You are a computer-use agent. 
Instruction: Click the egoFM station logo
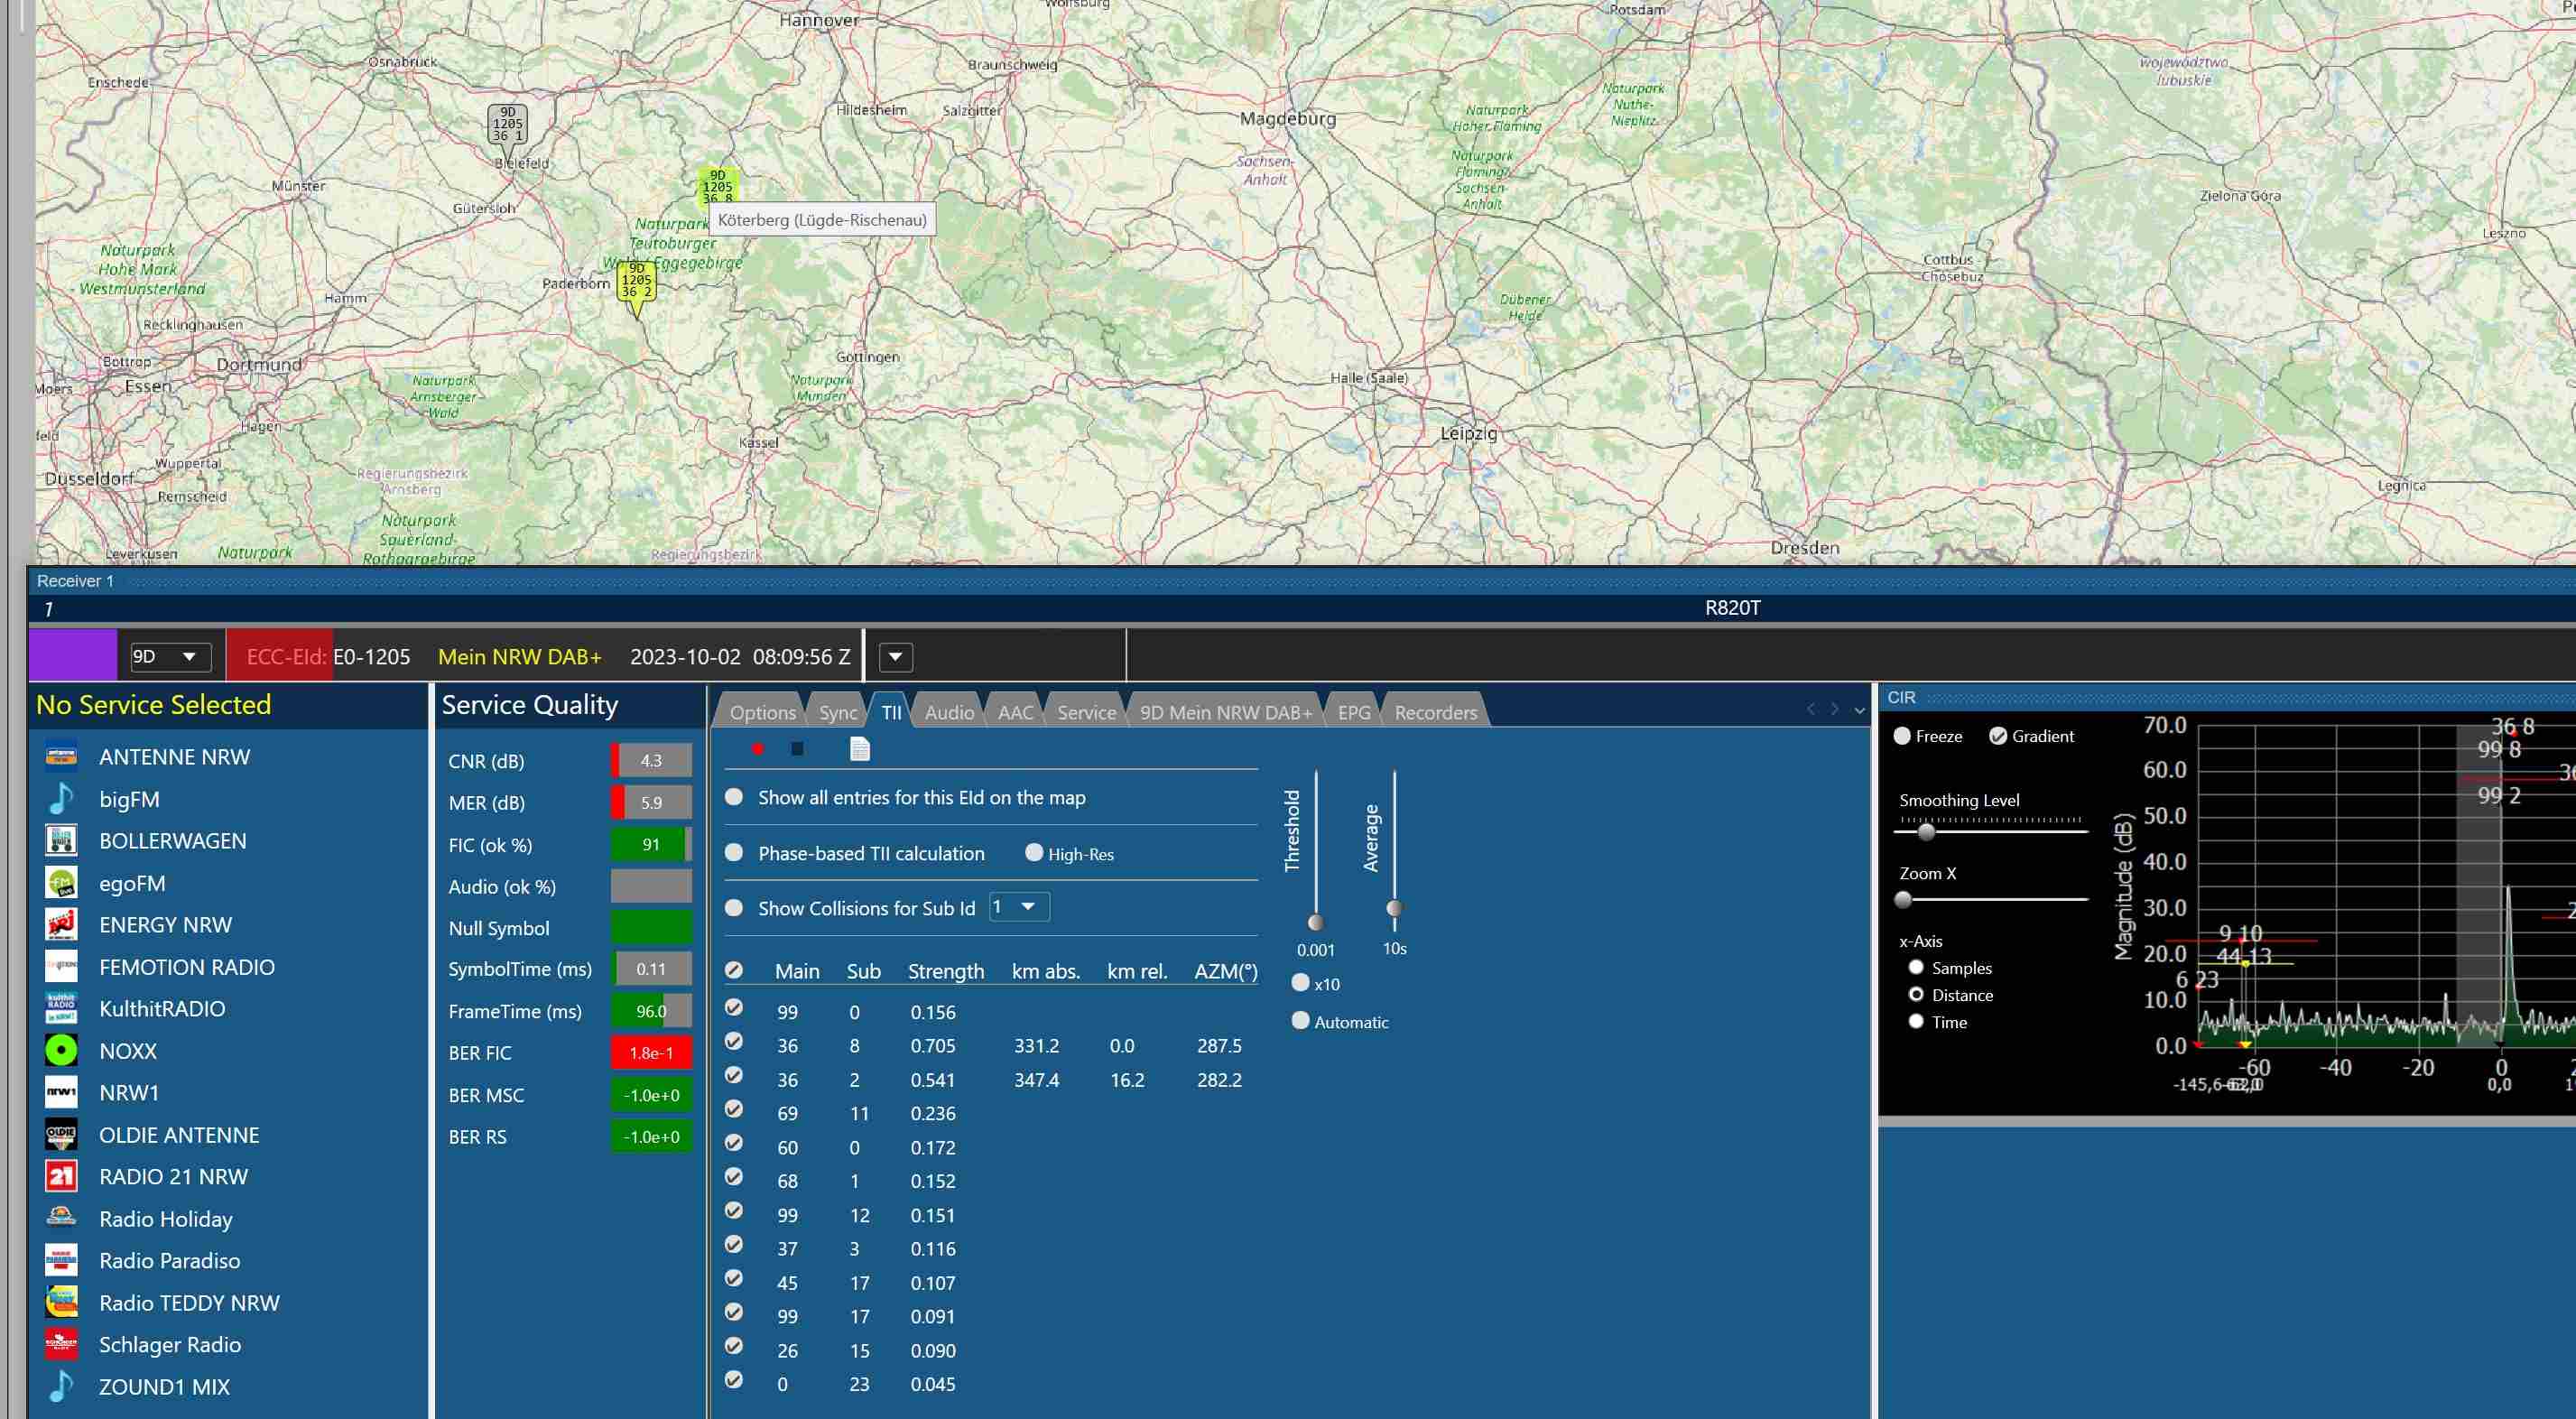61,882
